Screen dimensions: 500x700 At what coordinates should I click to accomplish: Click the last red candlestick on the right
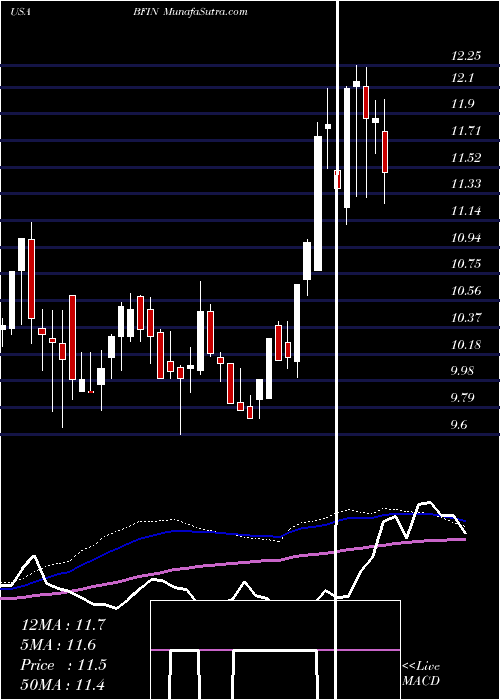[x=384, y=152]
